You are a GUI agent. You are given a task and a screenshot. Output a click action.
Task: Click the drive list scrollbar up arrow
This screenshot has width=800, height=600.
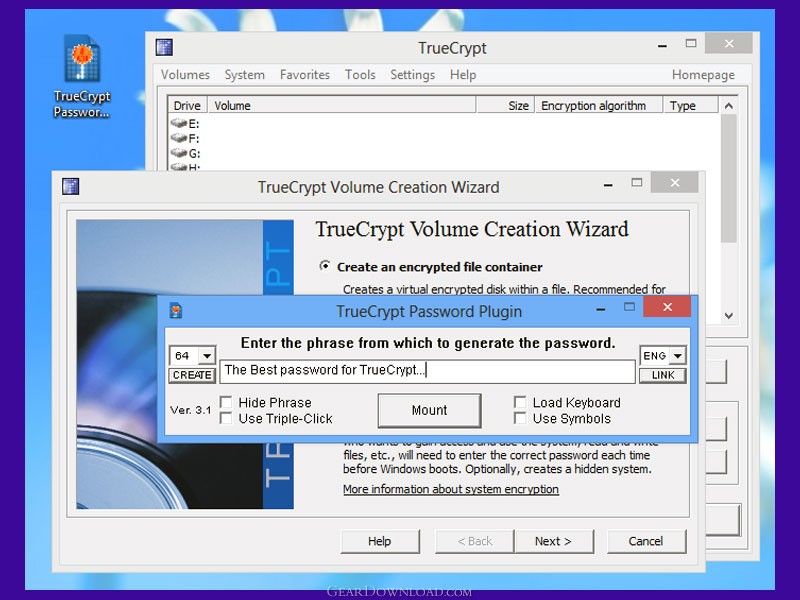[x=729, y=106]
